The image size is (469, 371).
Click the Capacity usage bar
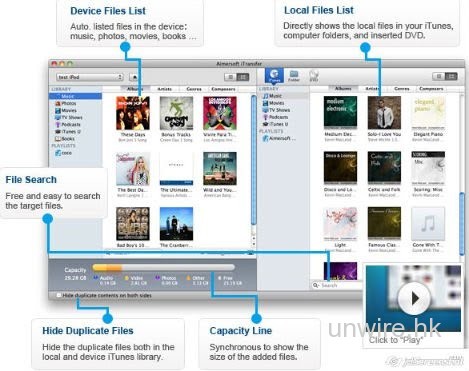click(x=163, y=267)
